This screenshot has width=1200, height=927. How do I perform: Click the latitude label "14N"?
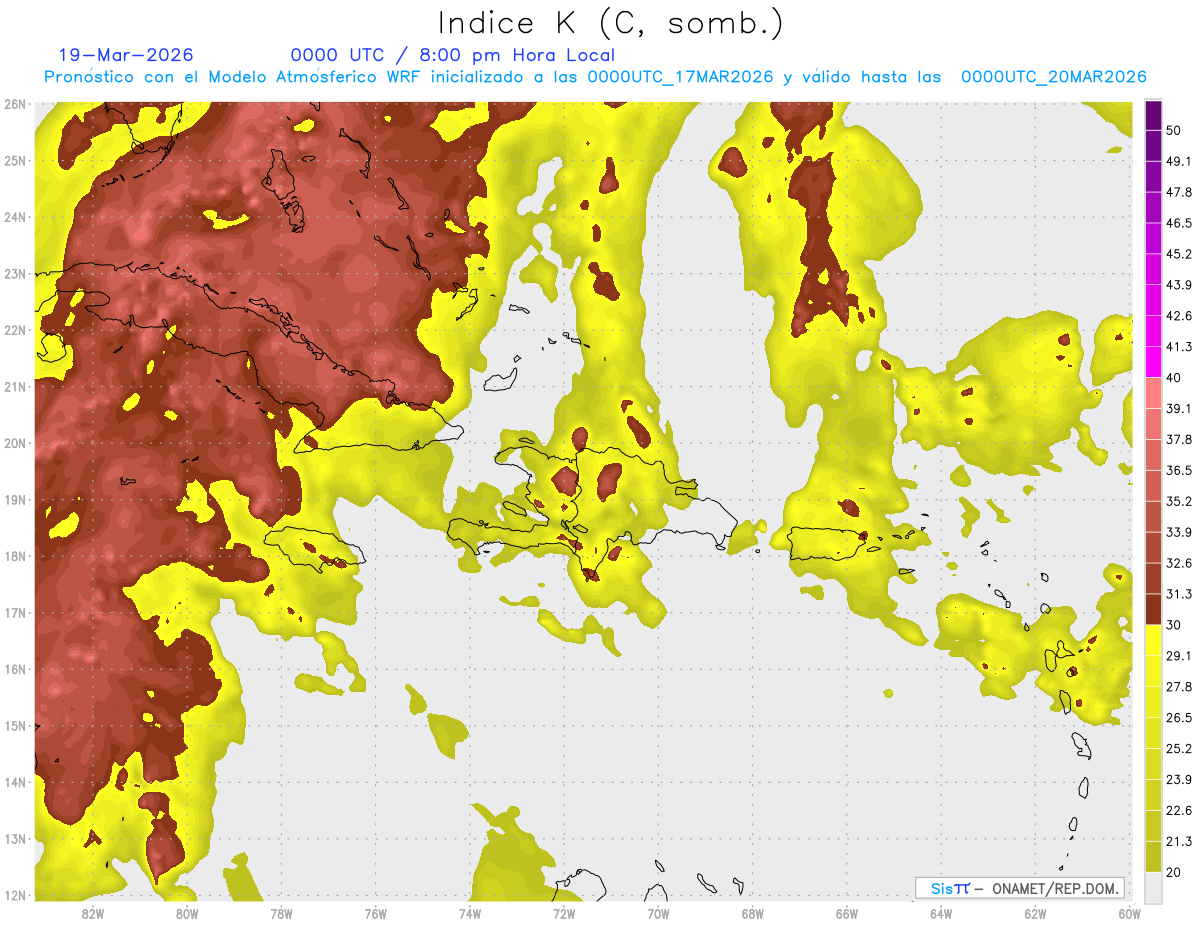(x=15, y=782)
